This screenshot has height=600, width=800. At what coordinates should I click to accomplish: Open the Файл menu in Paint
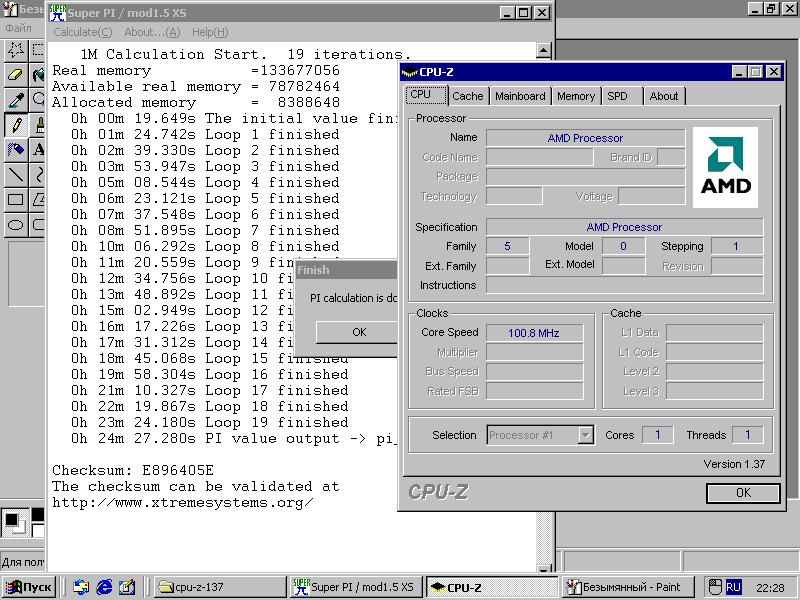18,28
